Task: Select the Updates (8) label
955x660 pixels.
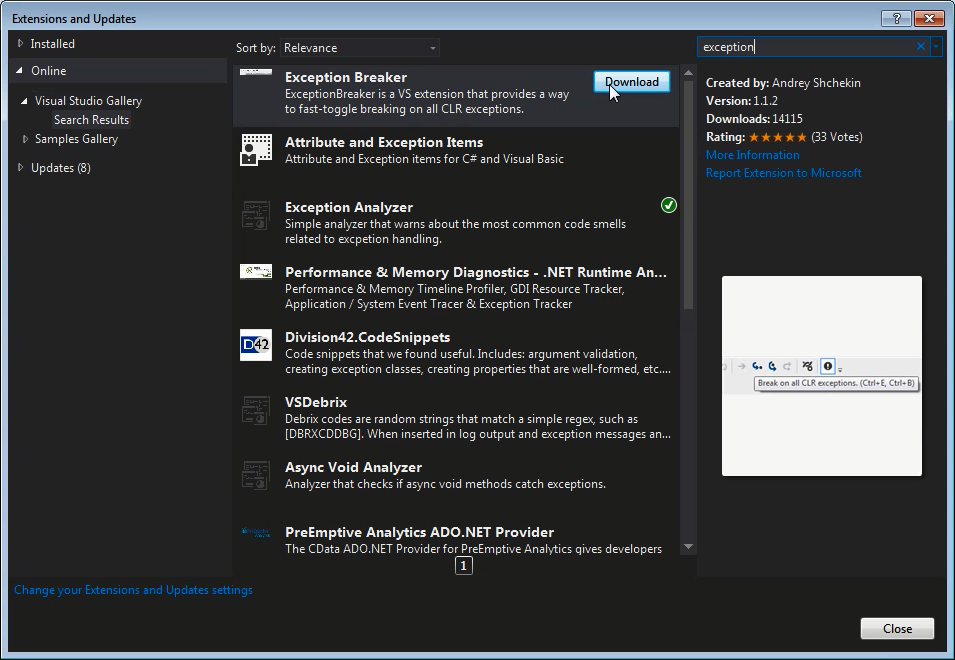Action: coord(61,167)
